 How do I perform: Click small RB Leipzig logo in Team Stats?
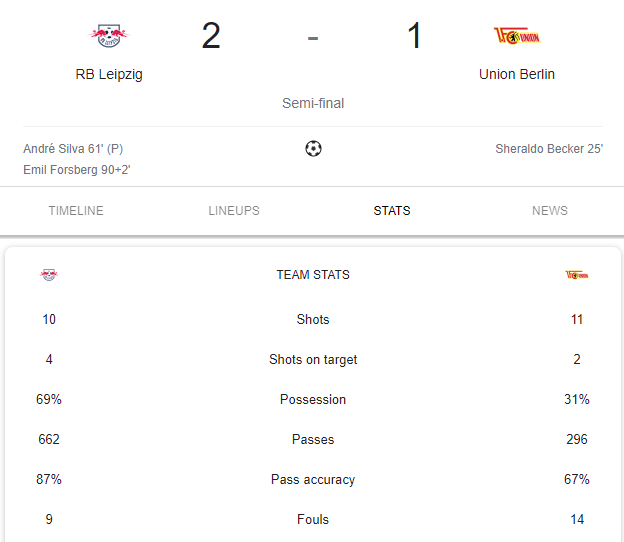[49, 275]
